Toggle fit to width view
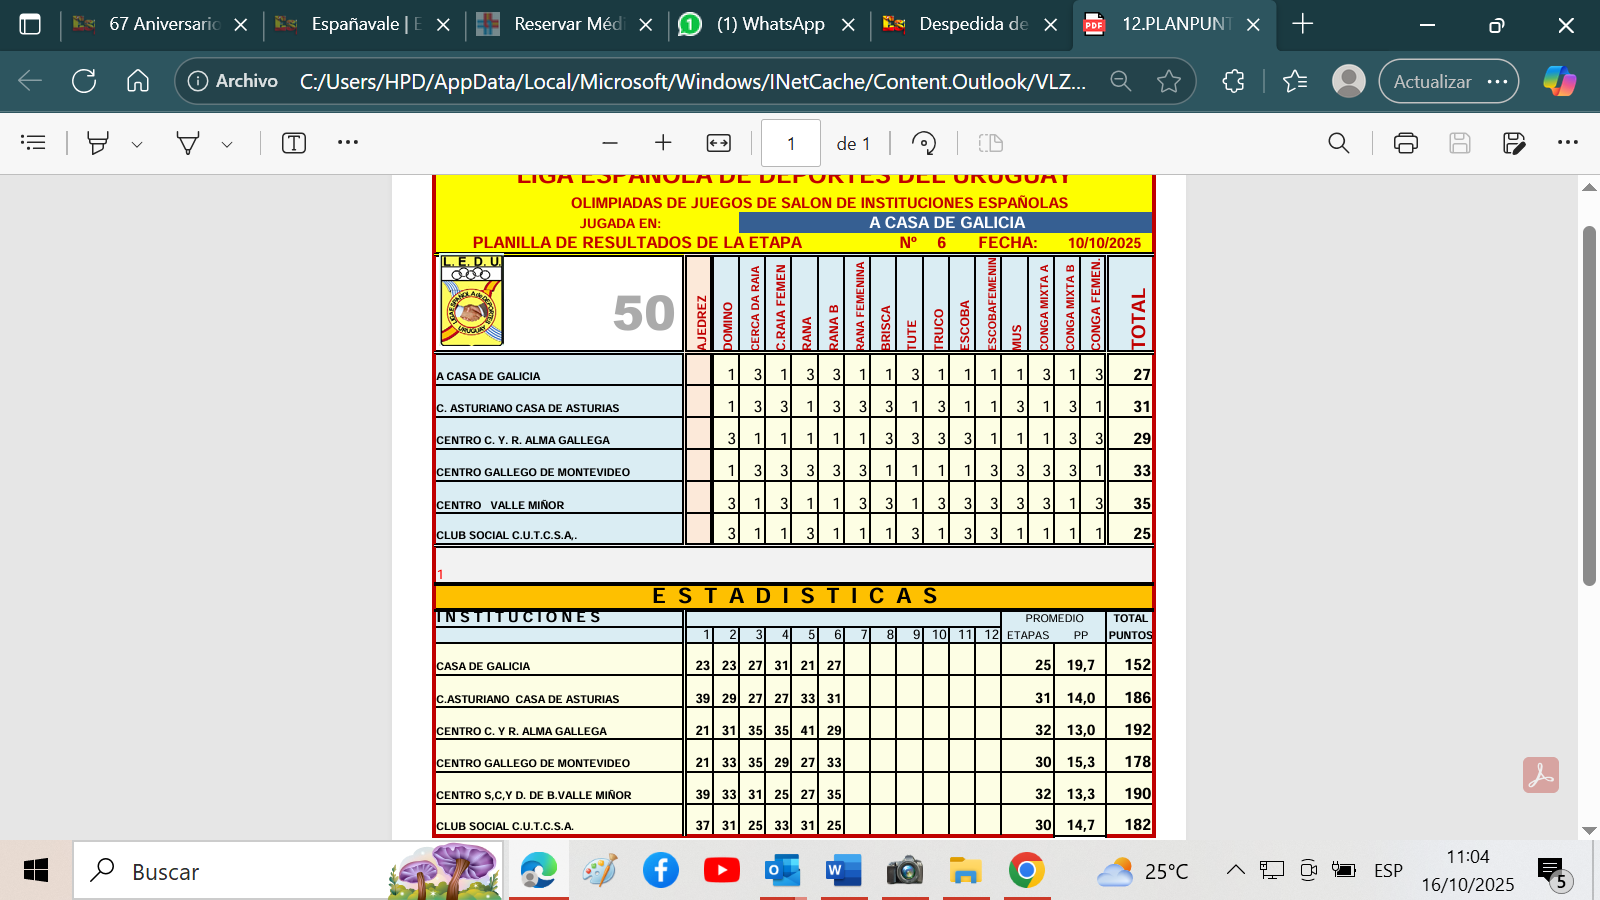Viewport: 1600px width, 900px height. point(718,143)
